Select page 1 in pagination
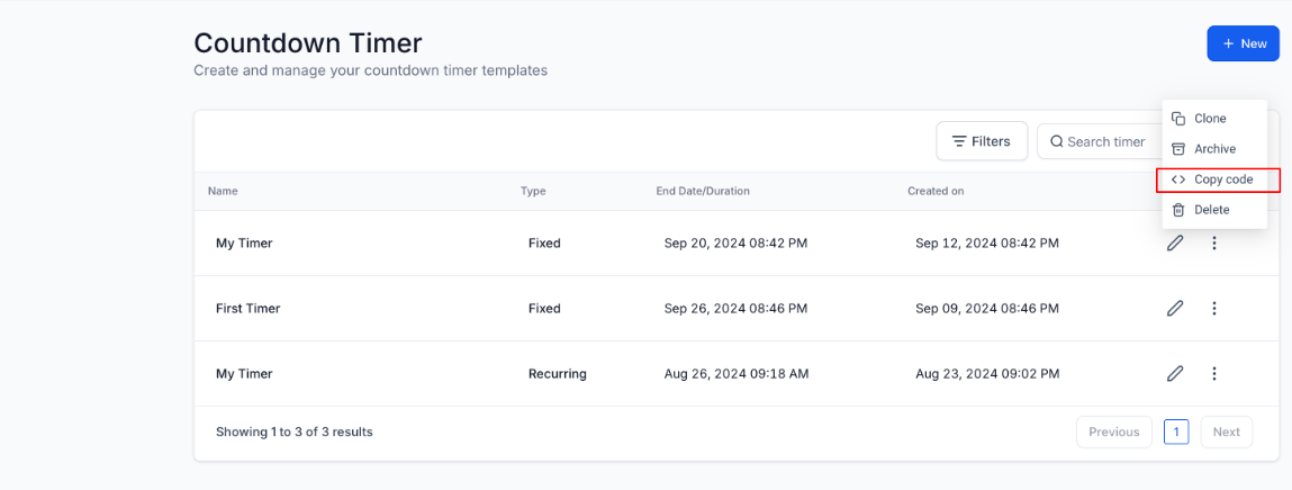The height and width of the screenshot is (490, 1292). click(1176, 432)
